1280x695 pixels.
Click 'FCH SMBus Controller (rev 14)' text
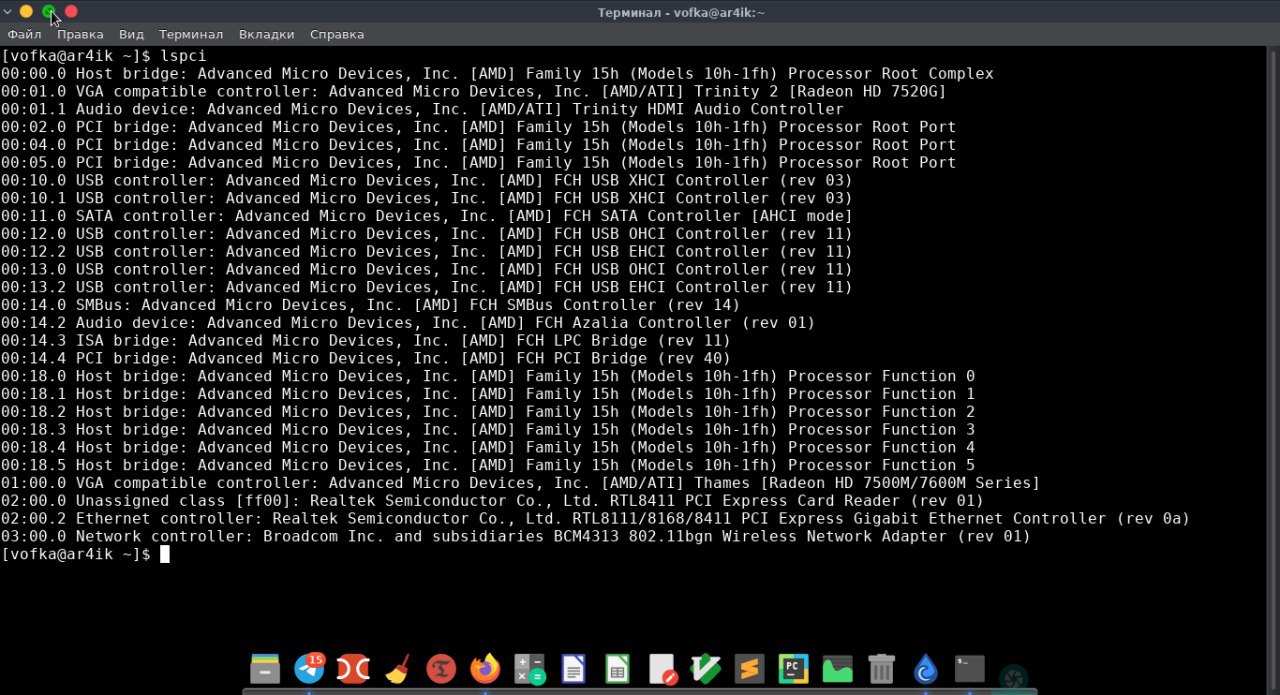[605, 305]
